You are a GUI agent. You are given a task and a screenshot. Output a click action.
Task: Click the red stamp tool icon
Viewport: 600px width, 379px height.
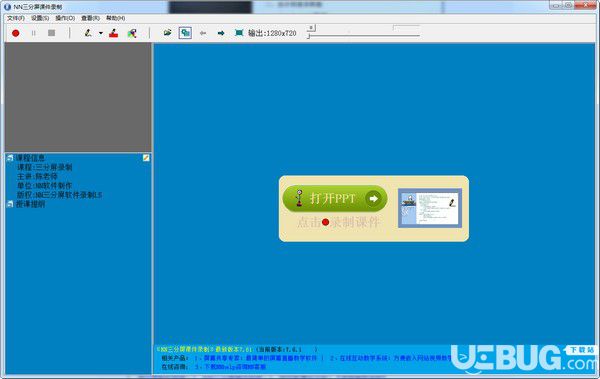[114, 33]
